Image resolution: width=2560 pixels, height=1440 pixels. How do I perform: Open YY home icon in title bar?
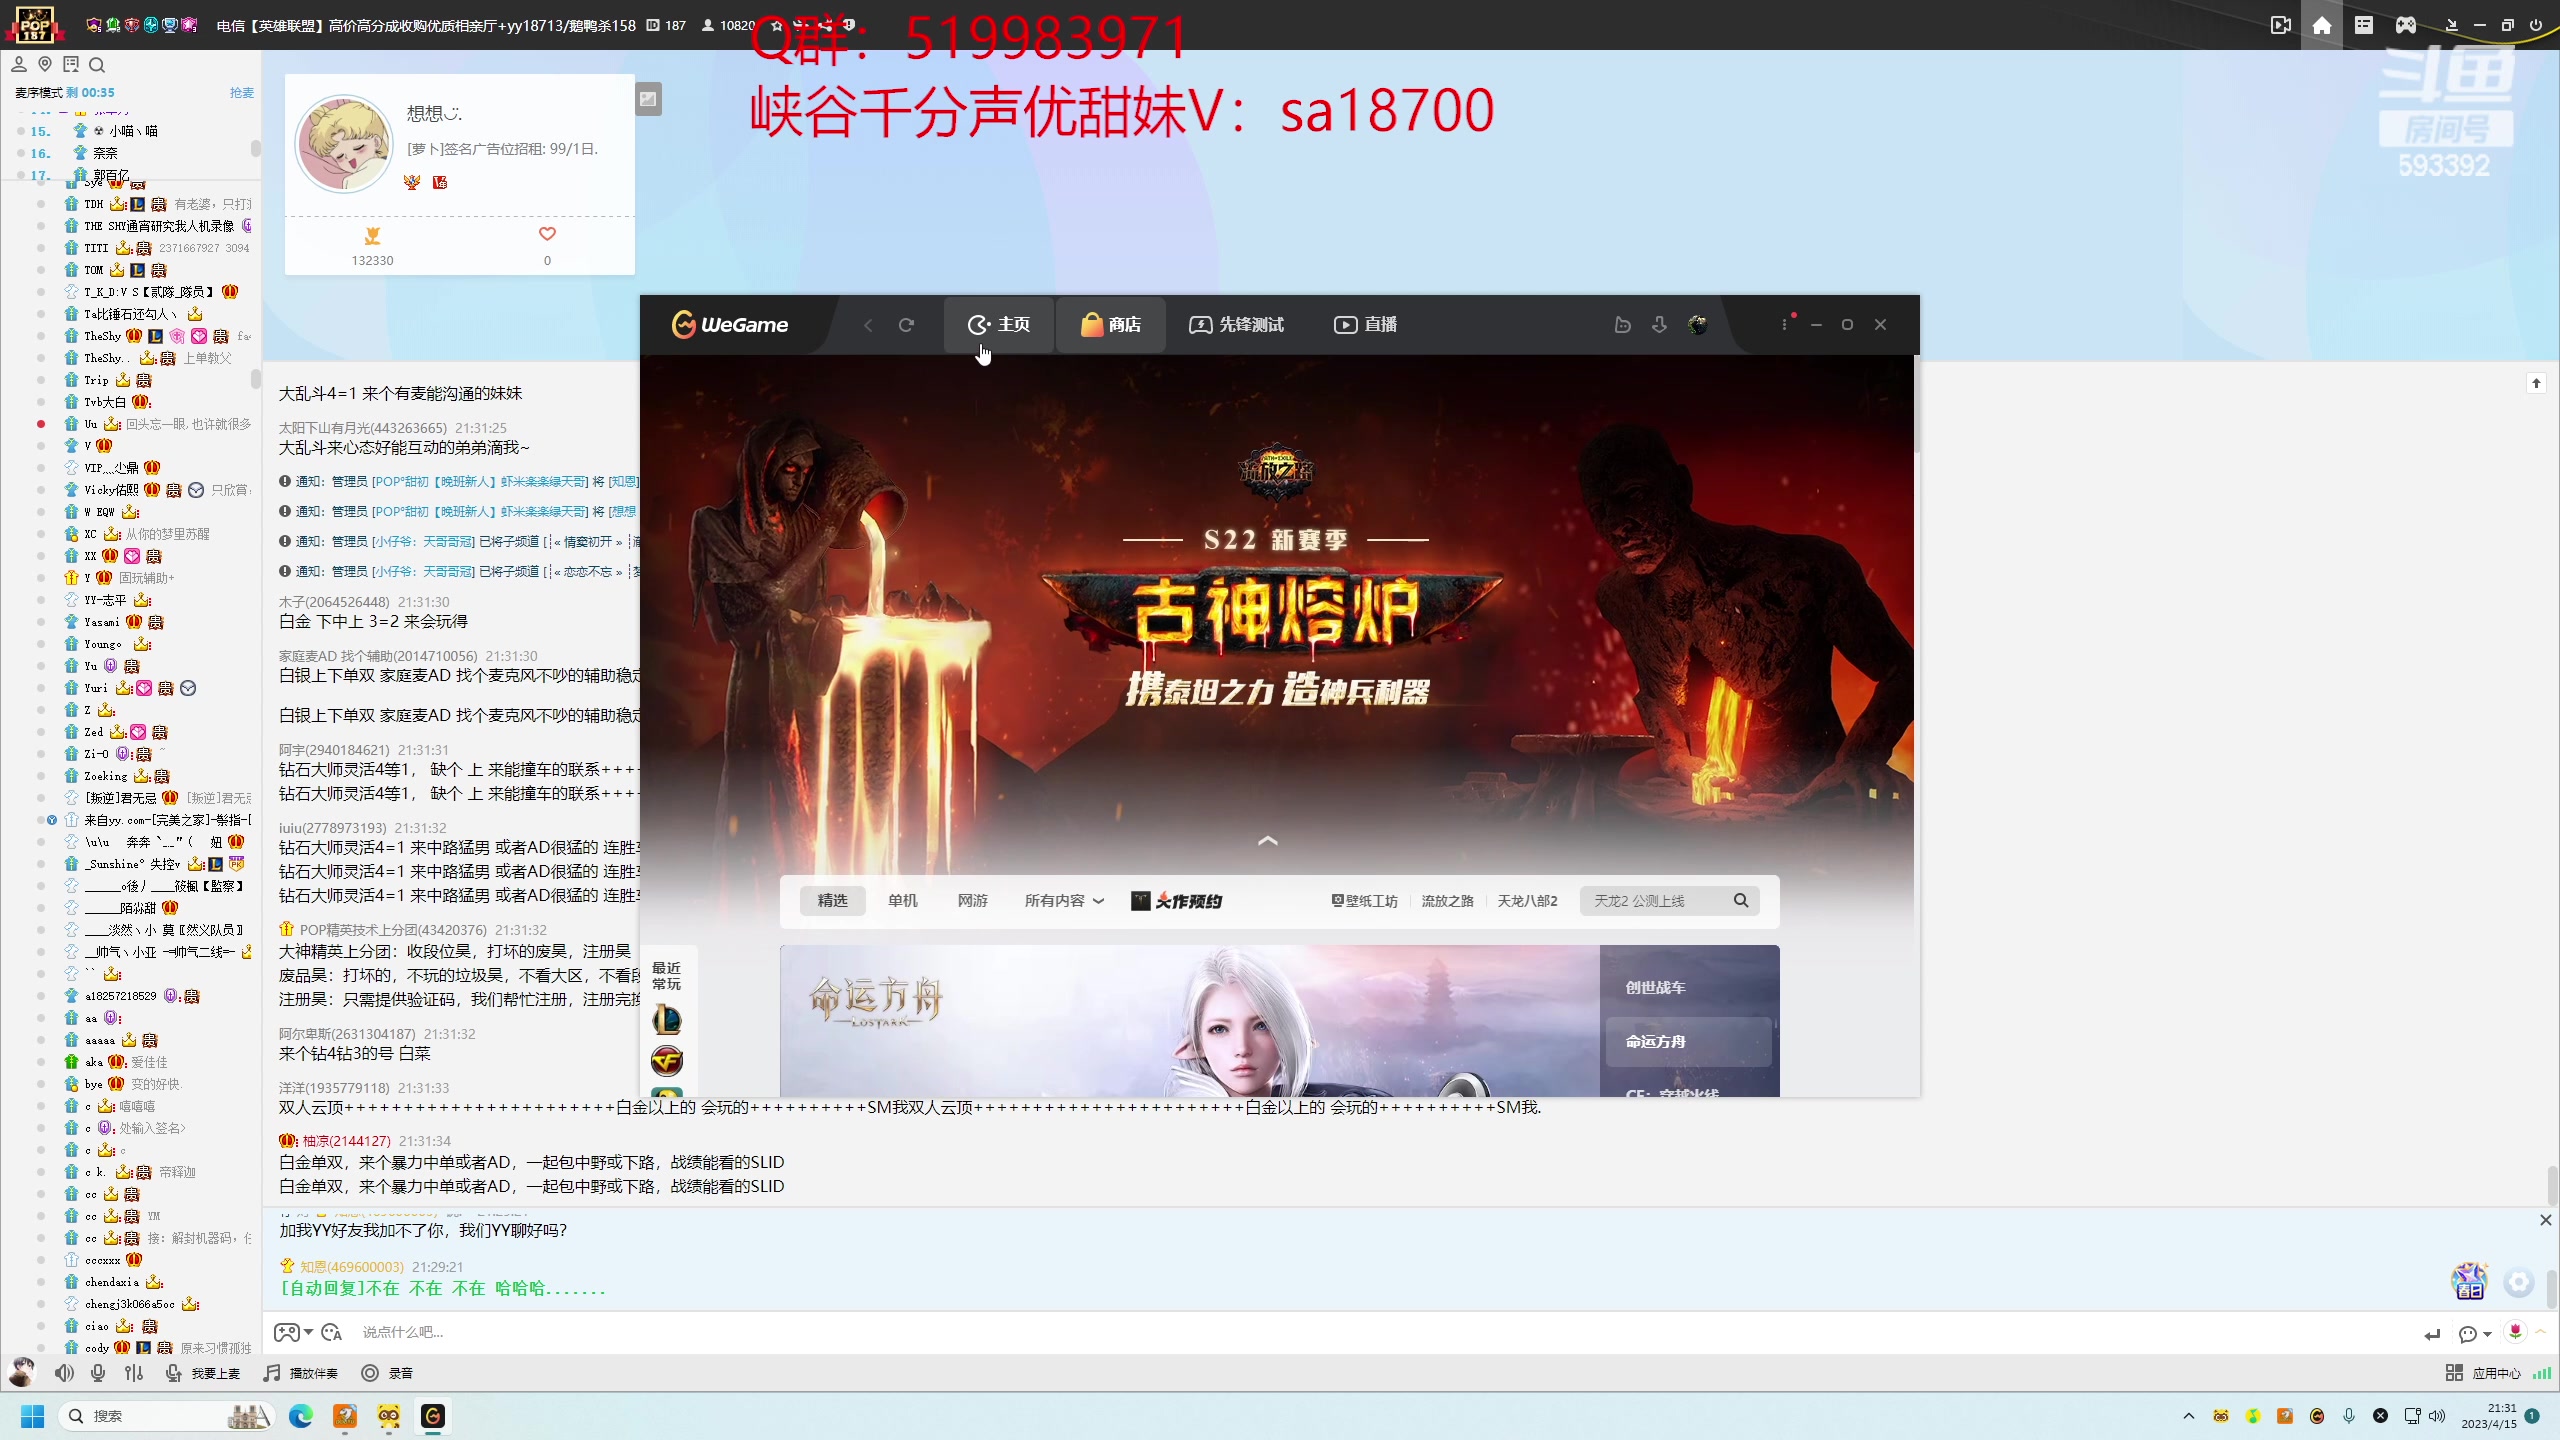[2322, 25]
